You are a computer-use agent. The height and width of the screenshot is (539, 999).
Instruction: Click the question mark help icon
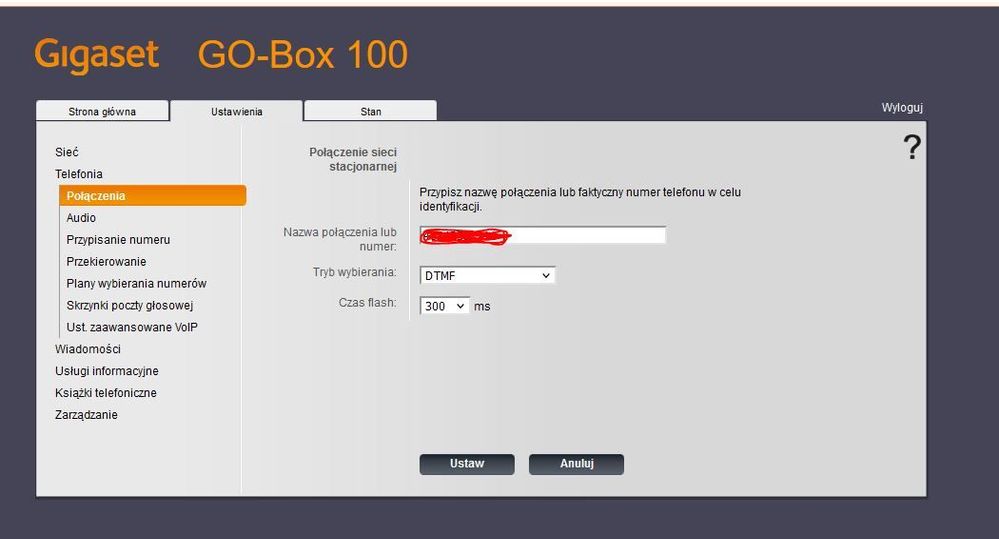click(911, 148)
